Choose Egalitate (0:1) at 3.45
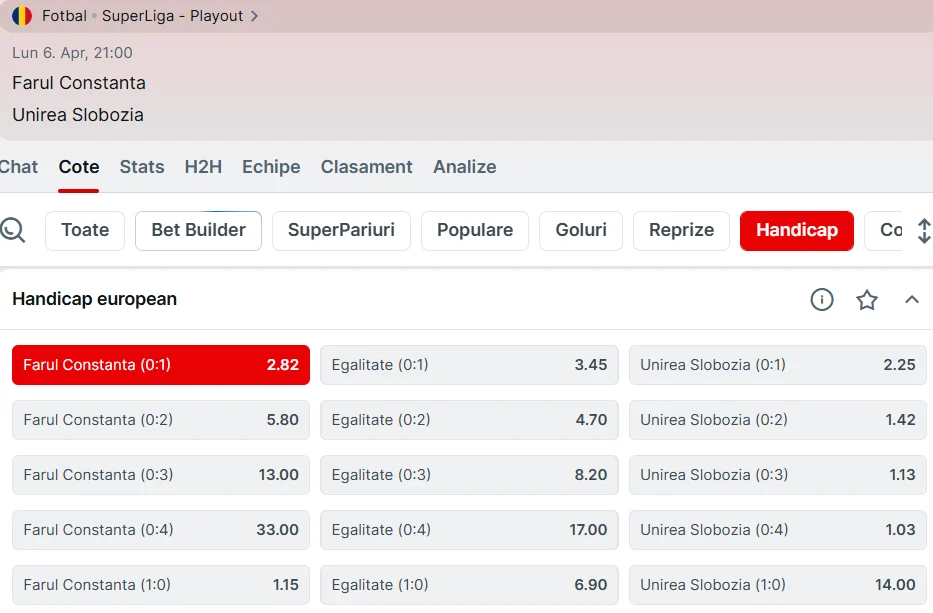 click(469, 365)
